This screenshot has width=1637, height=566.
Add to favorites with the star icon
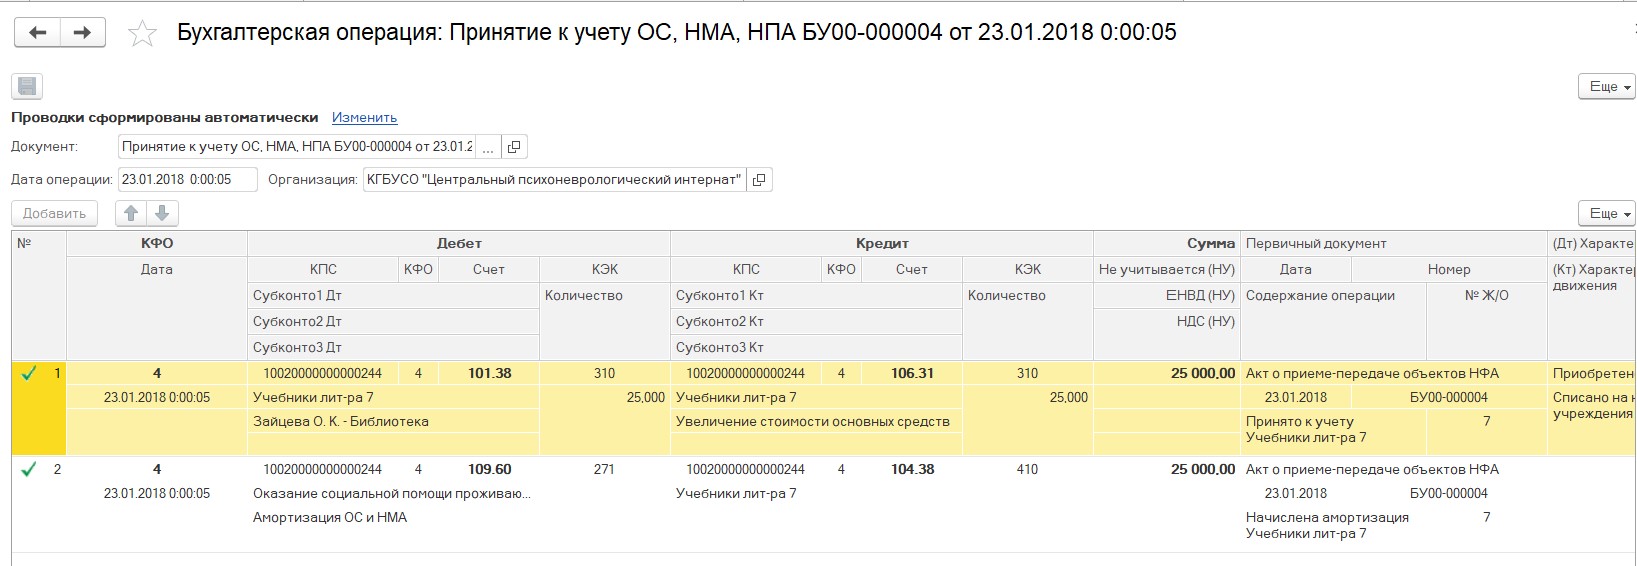(x=143, y=34)
